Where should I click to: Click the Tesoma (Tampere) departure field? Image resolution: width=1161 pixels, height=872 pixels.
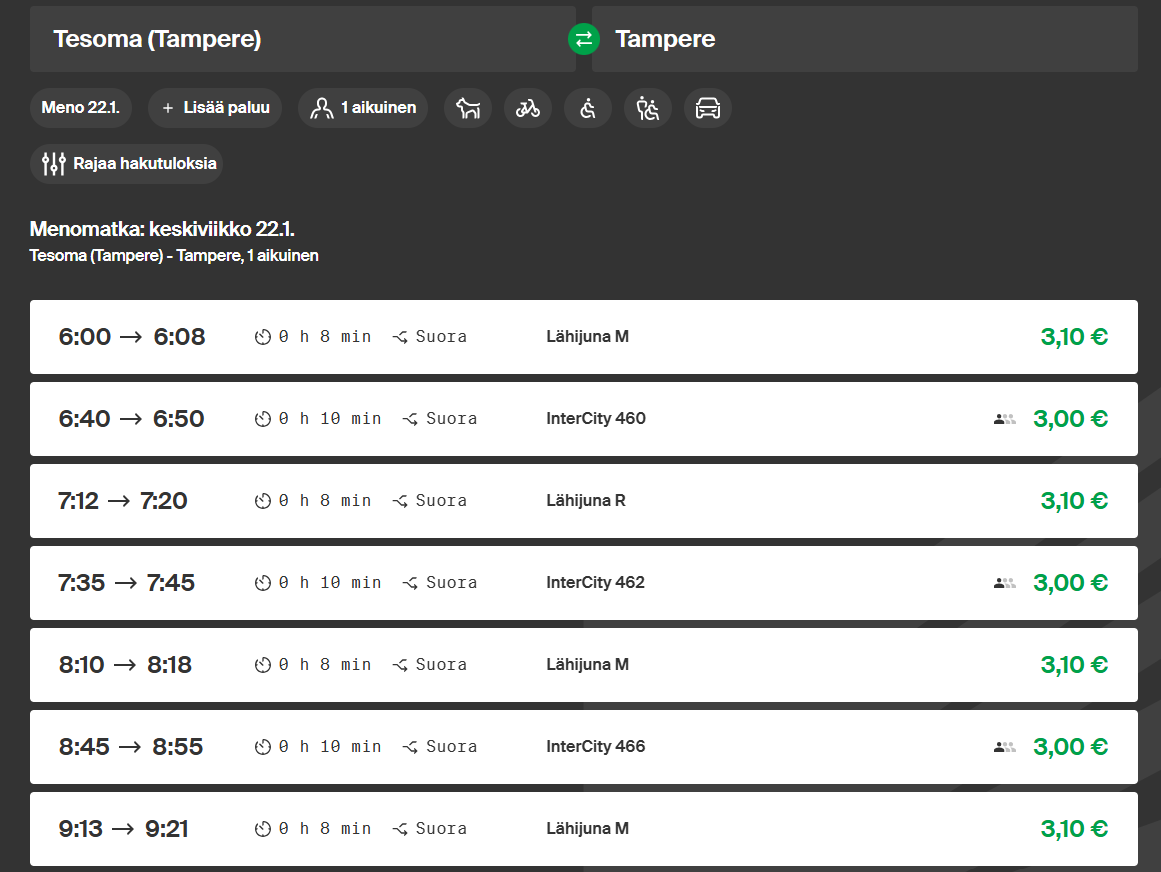(302, 39)
